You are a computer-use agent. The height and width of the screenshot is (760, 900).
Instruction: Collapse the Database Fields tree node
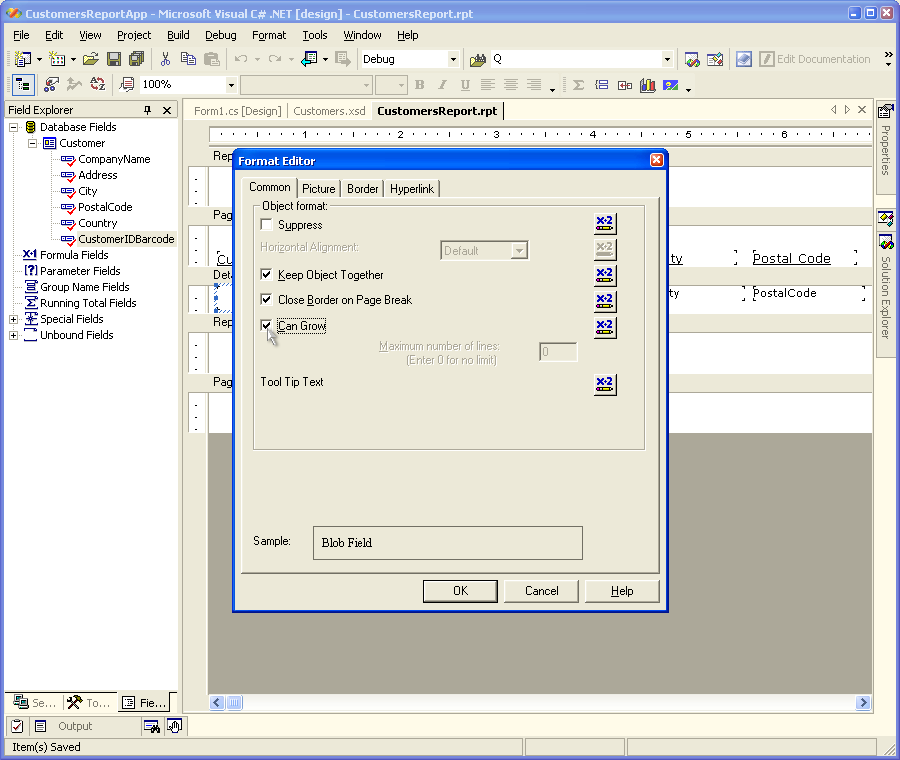coord(14,127)
